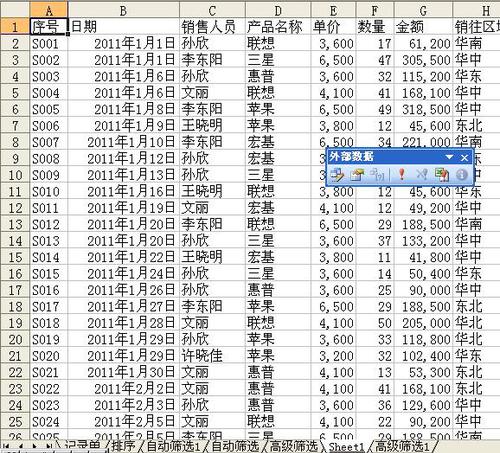
Task: Click amount cell 205,000
Action: (423, 323)
